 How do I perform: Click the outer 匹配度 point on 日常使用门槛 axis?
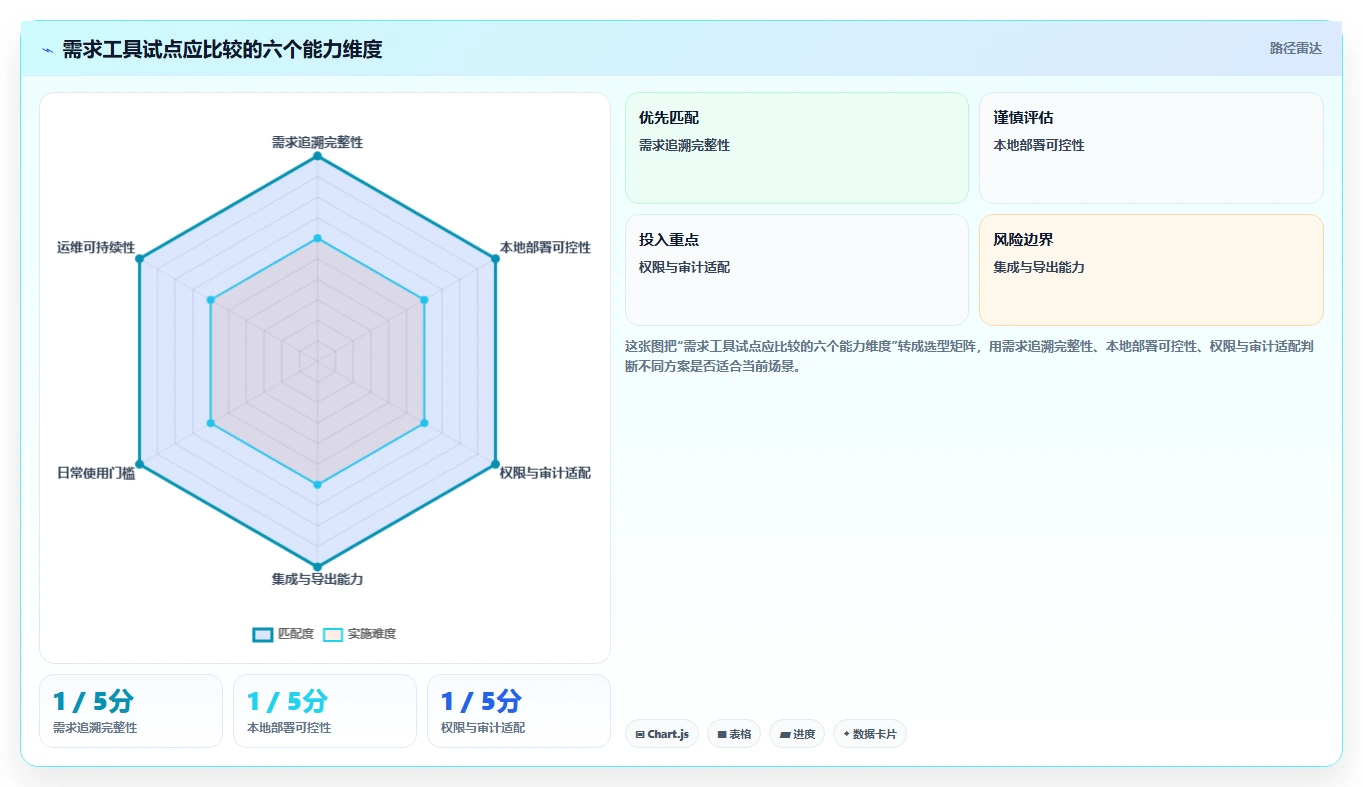139,464
